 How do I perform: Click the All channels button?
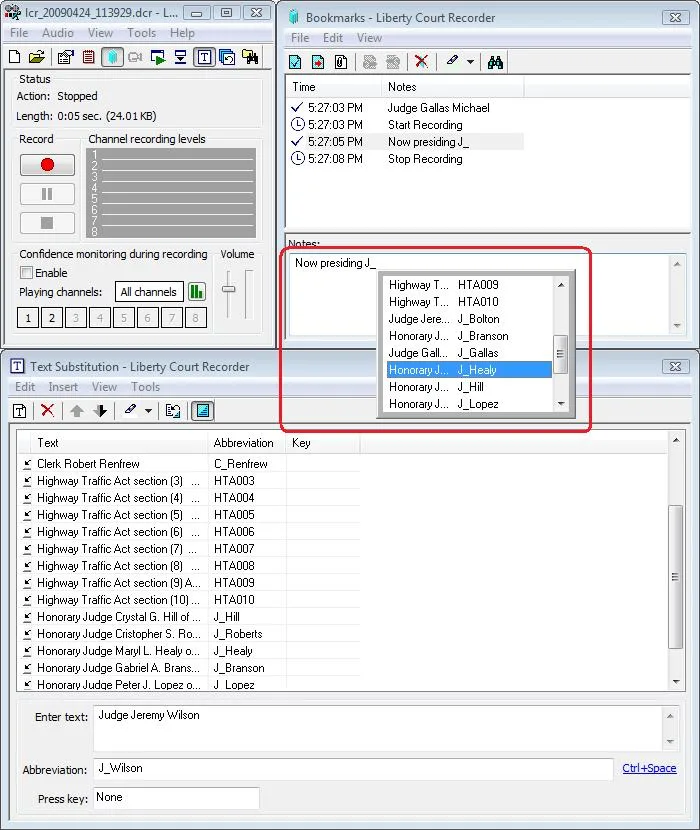point(149,292)
